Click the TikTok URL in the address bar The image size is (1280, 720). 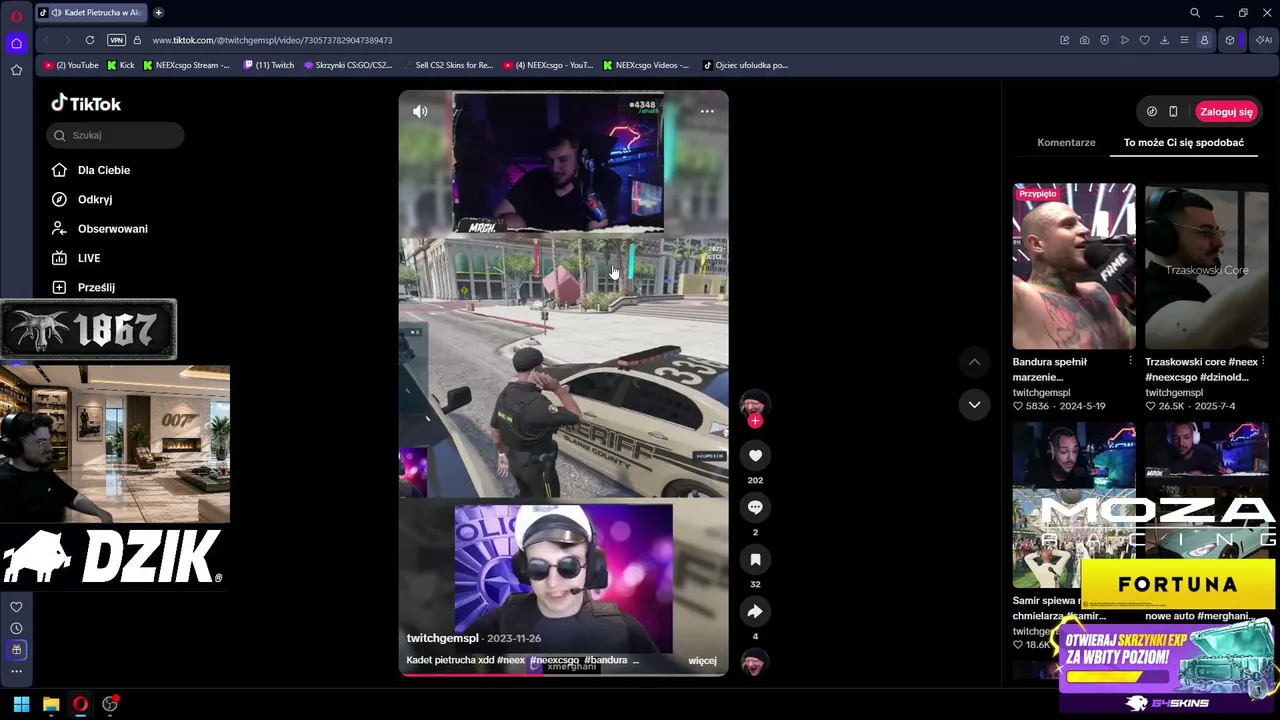[272, 40]
